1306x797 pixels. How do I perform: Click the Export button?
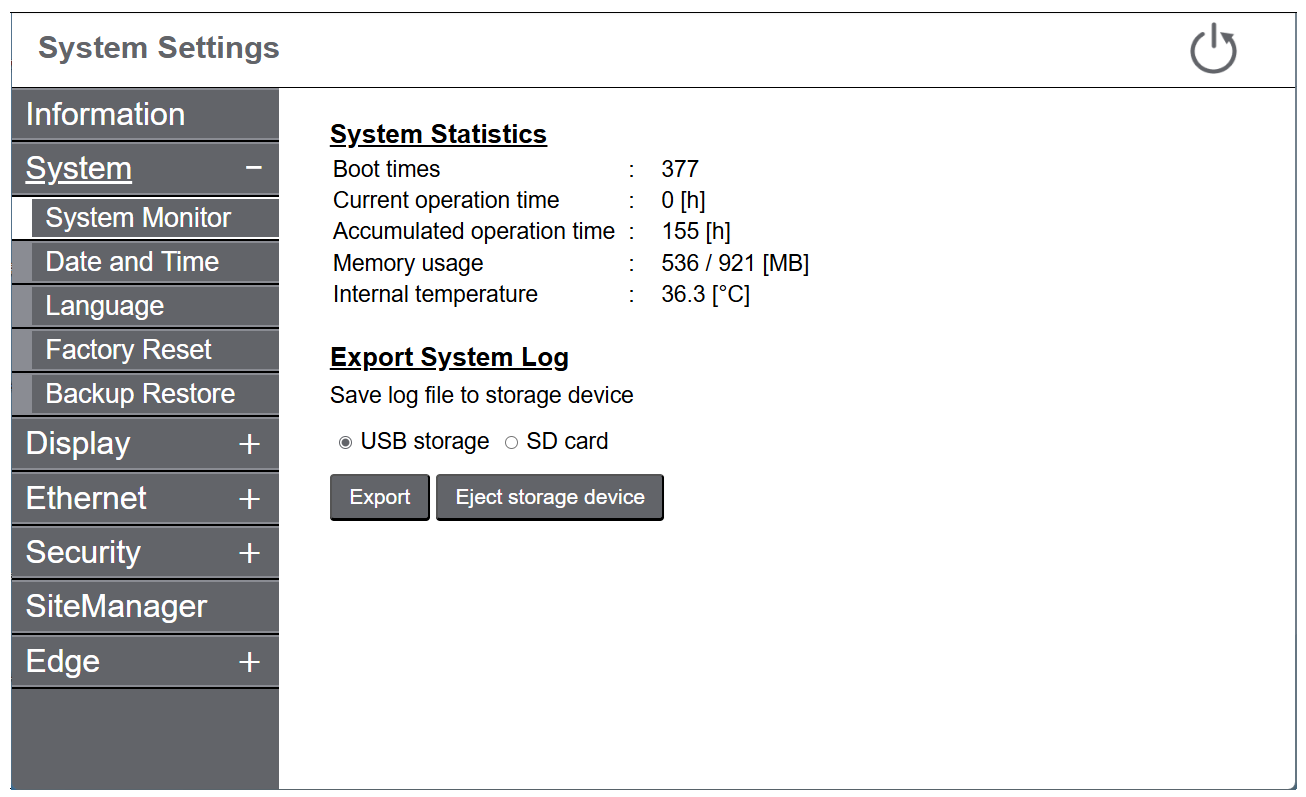coord(379,496)
